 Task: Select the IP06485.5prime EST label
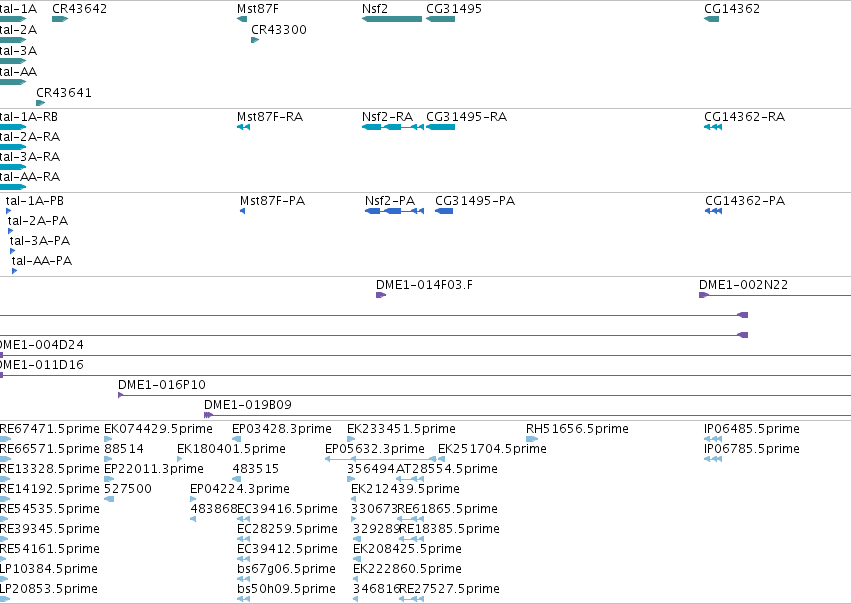click(752, 429)
